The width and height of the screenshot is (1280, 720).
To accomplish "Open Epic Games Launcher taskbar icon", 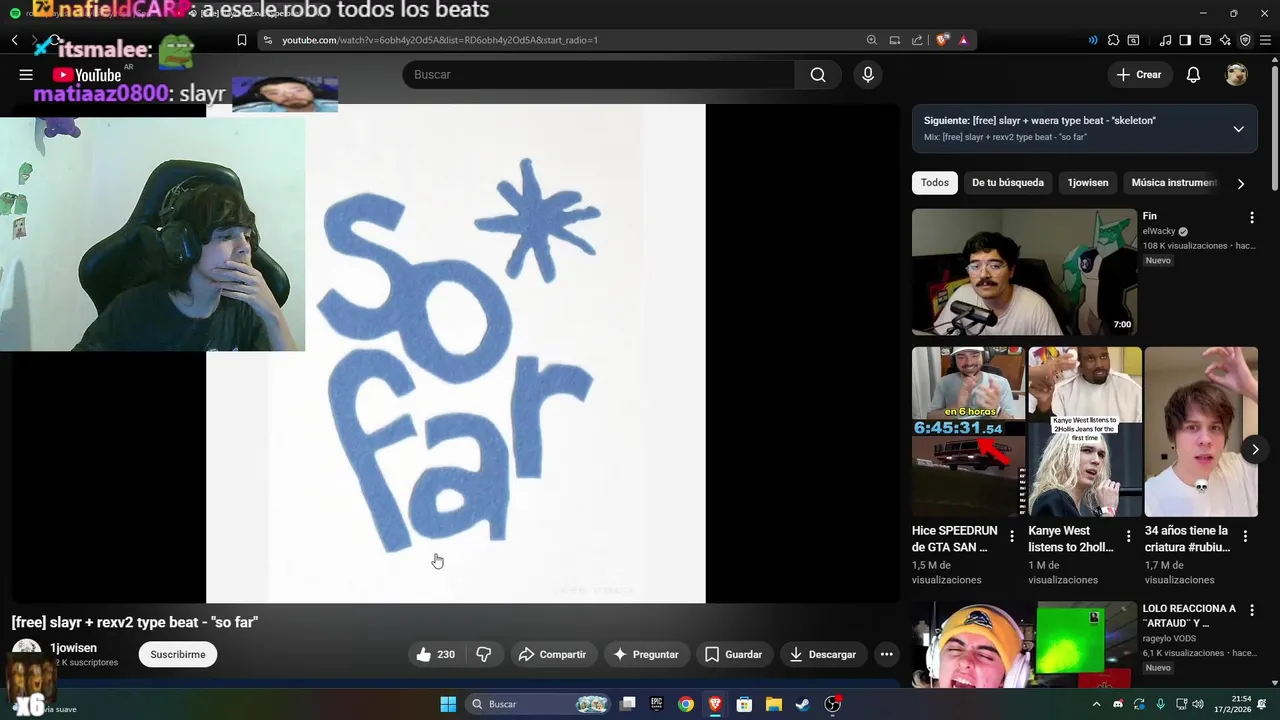I will [x=656, y=704].
